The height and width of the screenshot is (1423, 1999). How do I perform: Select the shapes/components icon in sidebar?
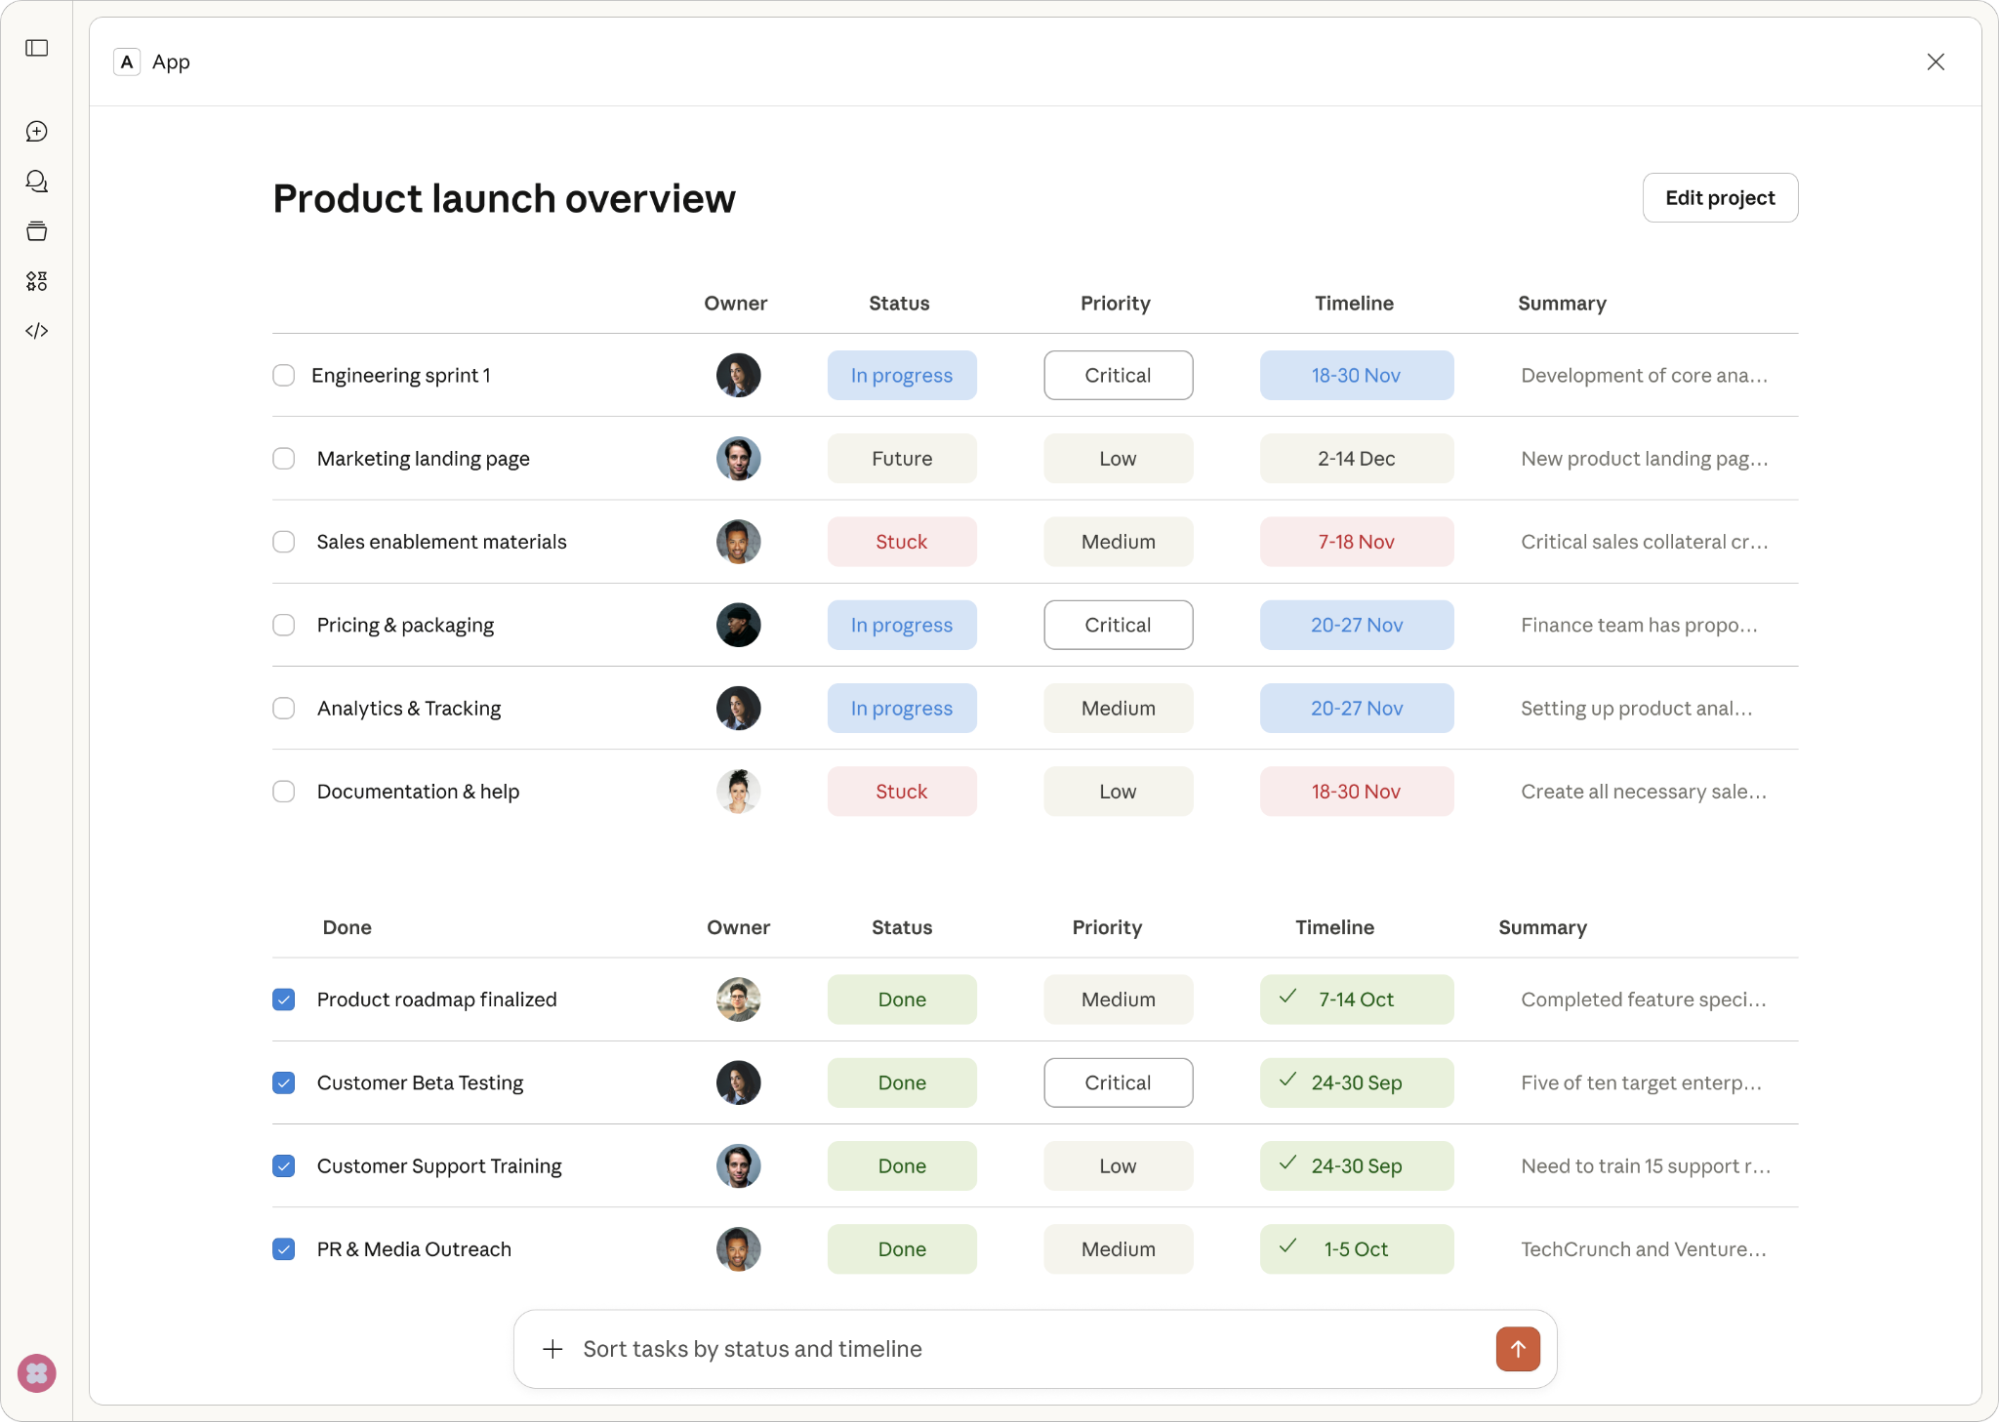(x=37, y=281)
